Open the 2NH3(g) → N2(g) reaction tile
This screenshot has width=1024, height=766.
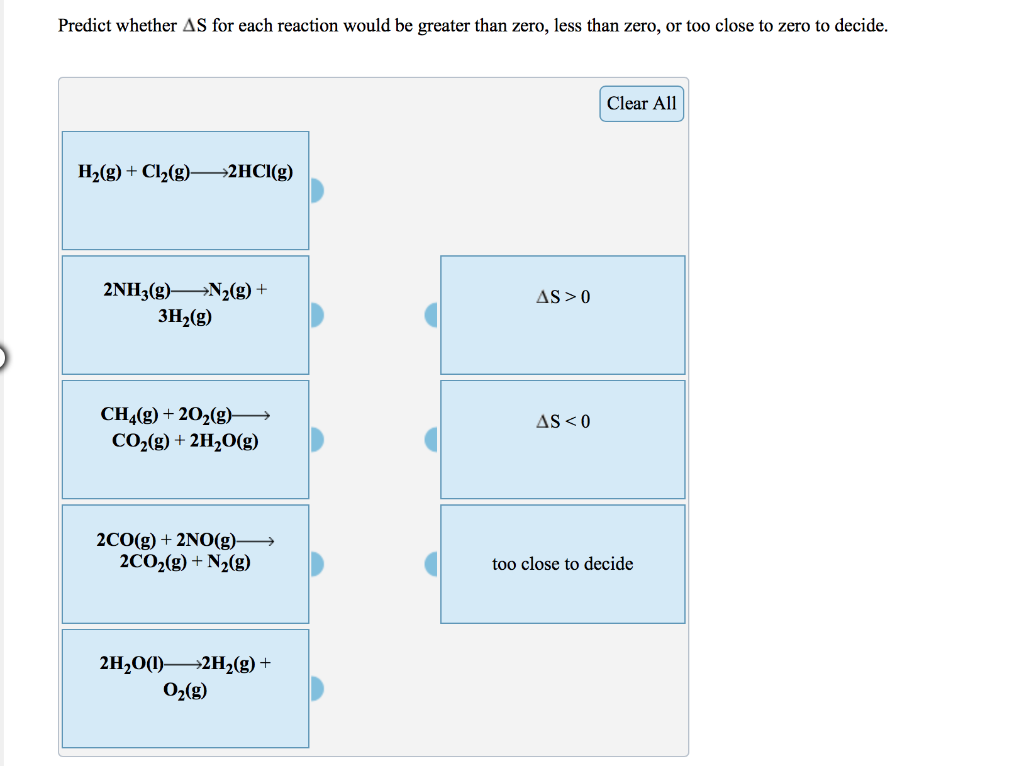(x=186, y=314)
